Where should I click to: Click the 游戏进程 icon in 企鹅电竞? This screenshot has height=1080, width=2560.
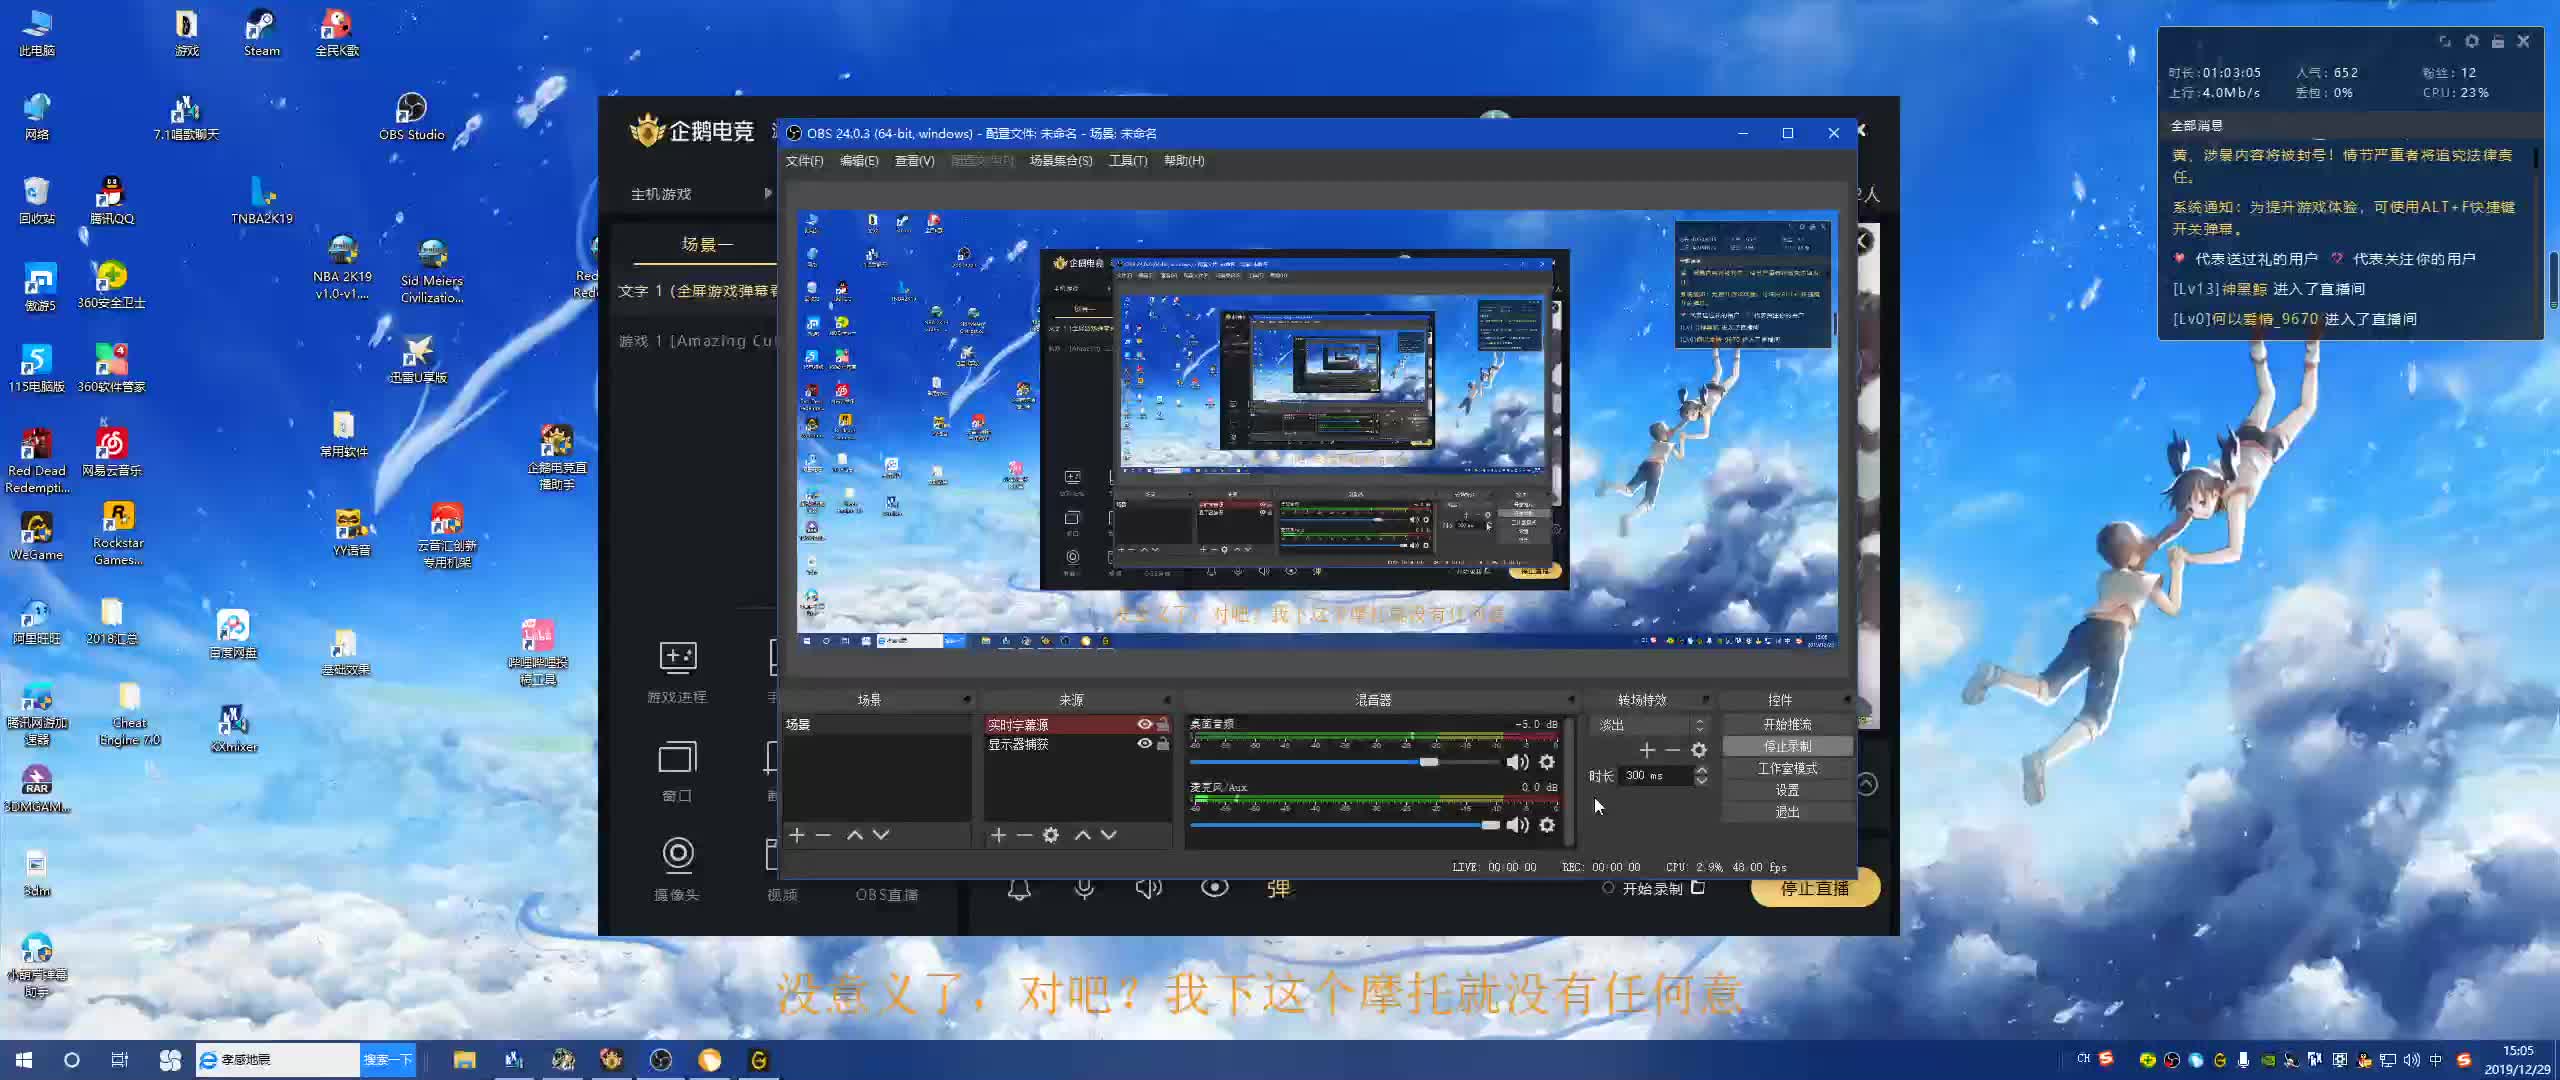click(677, 657)
